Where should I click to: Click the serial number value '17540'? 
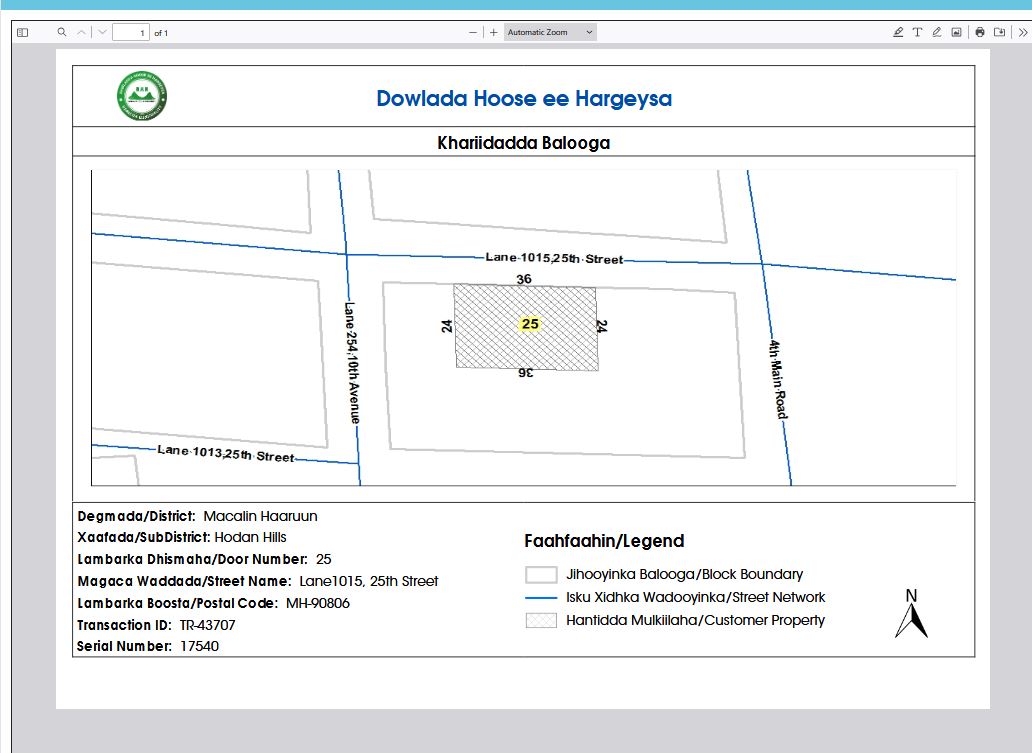[199, 646]
